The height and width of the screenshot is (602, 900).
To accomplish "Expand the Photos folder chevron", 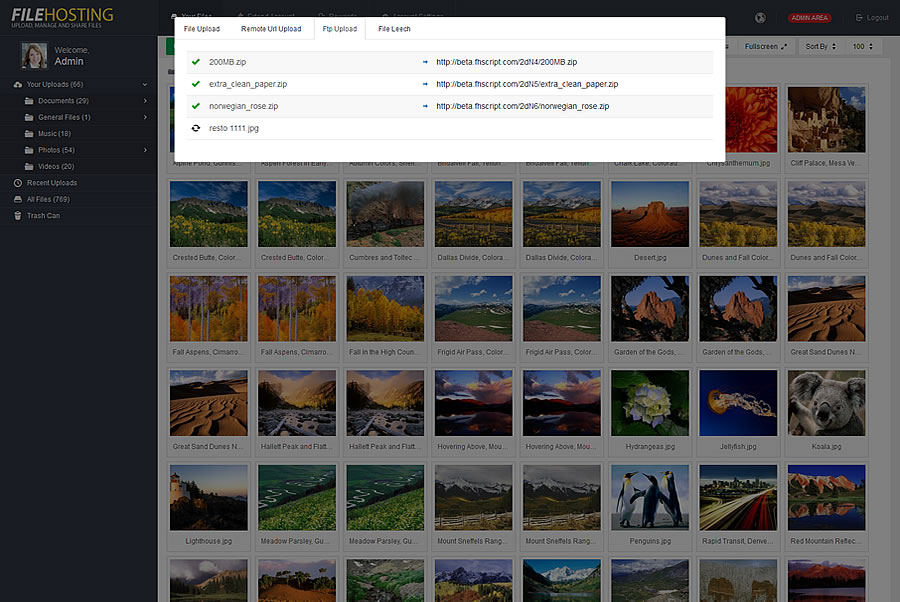I will 145,150.
